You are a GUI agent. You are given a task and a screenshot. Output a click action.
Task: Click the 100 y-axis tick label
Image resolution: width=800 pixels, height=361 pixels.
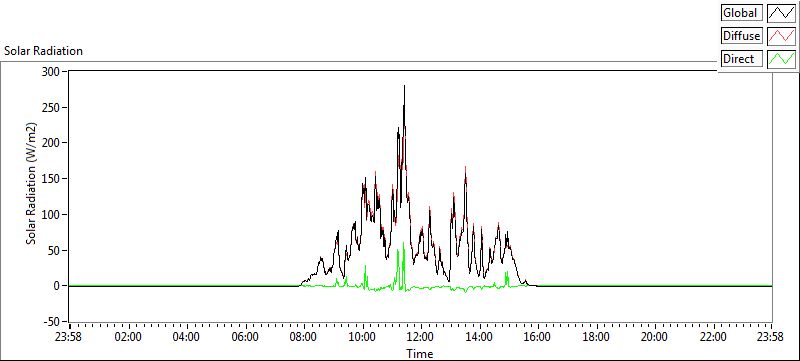50,214
